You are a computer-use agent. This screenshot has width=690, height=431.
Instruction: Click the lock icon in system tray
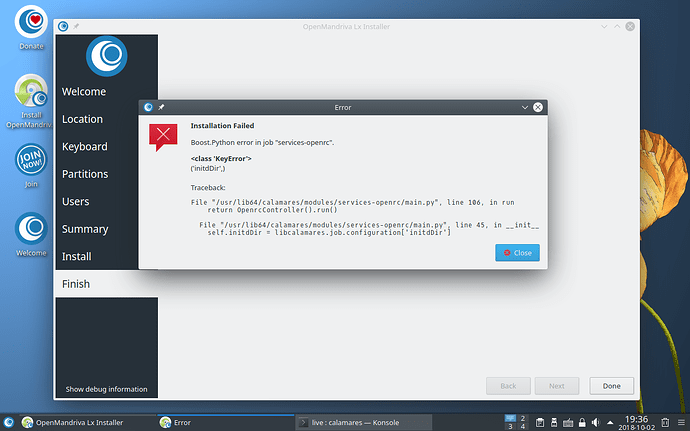point(582,423)
